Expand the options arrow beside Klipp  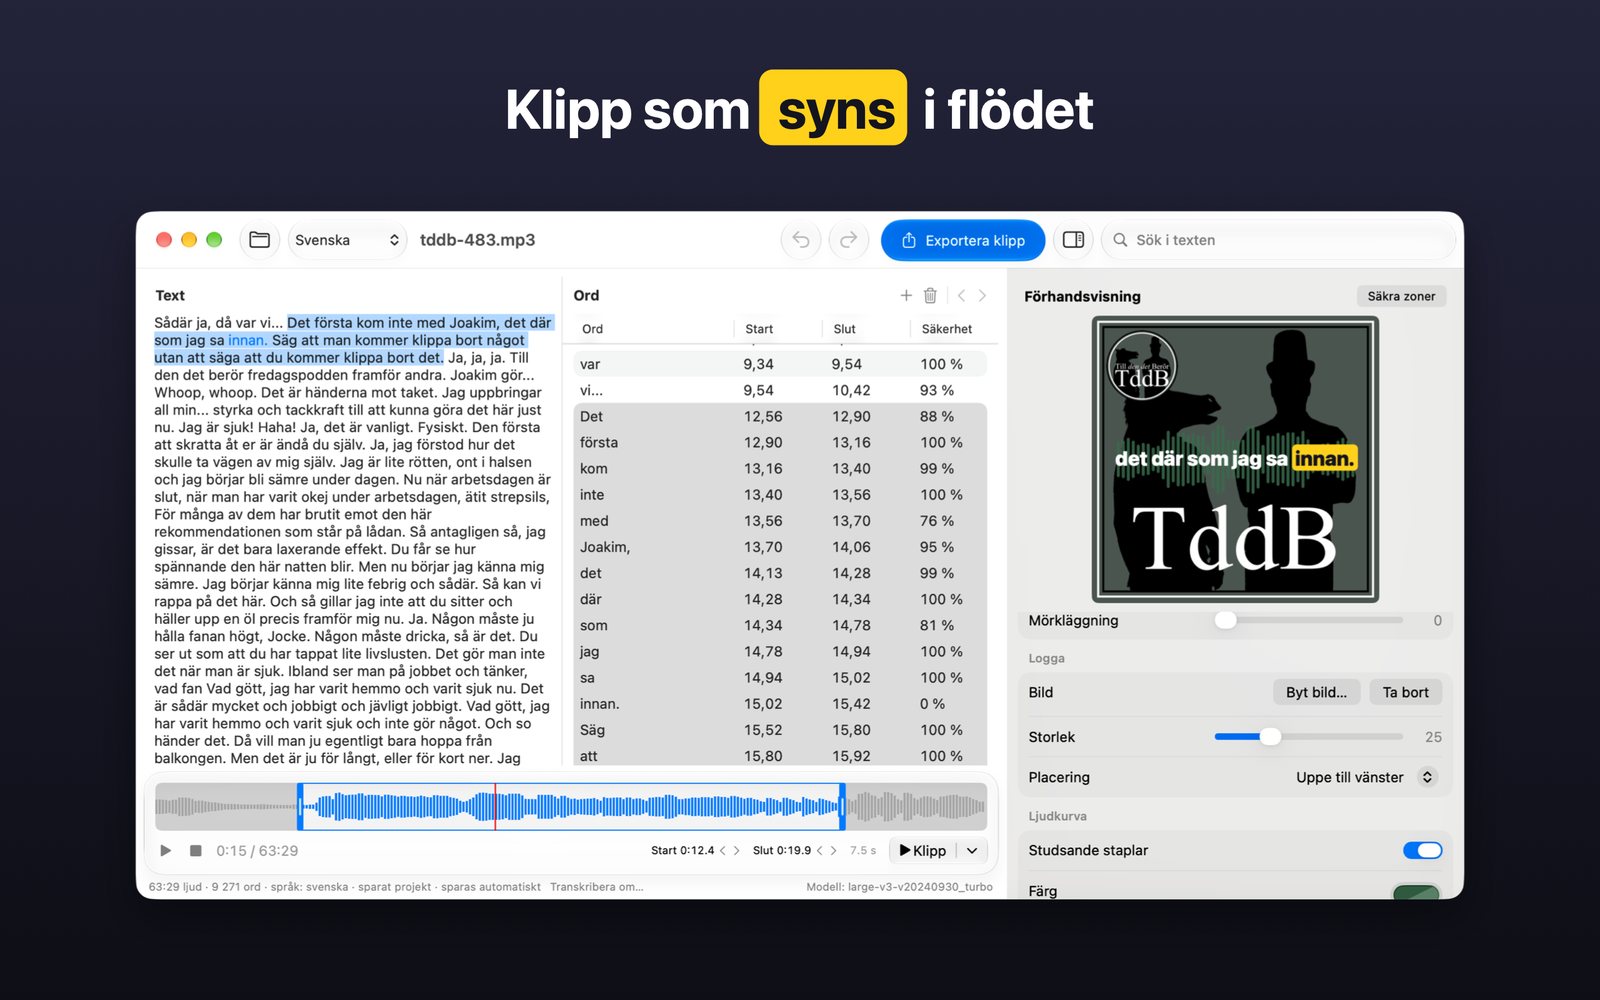pos(972,851)
